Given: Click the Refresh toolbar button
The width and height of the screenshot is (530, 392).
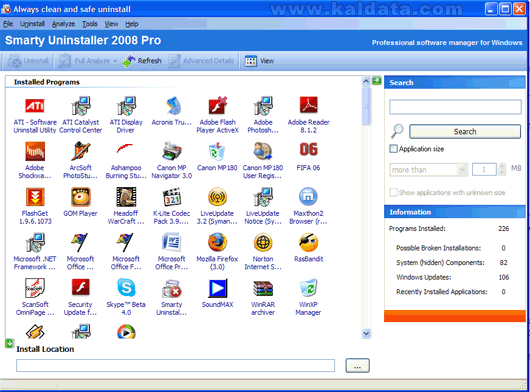Looking at the screenshot, I should [x=142, y=61].
